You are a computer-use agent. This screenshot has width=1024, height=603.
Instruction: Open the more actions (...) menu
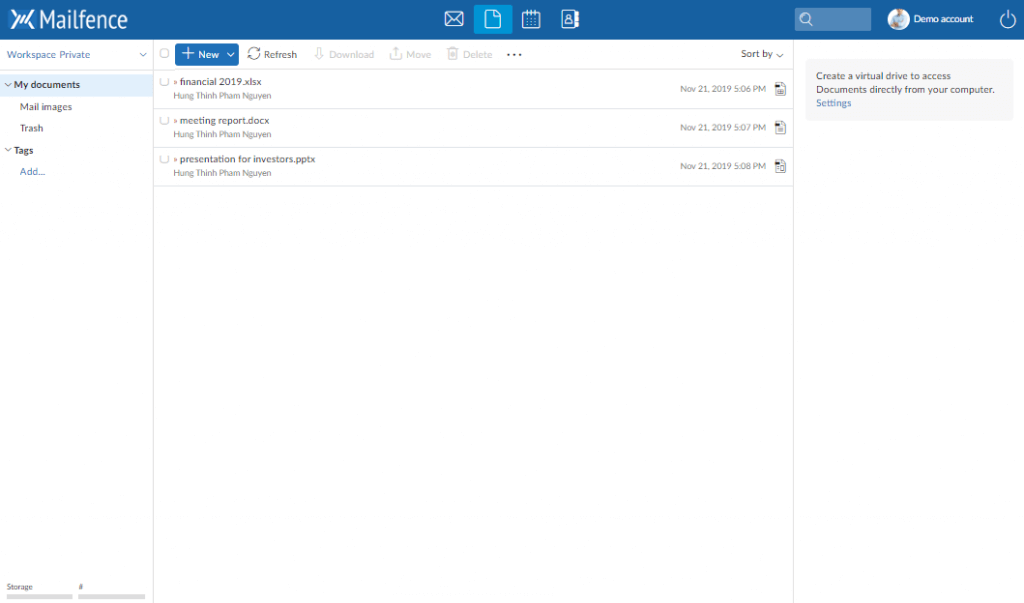pos(513,54)
